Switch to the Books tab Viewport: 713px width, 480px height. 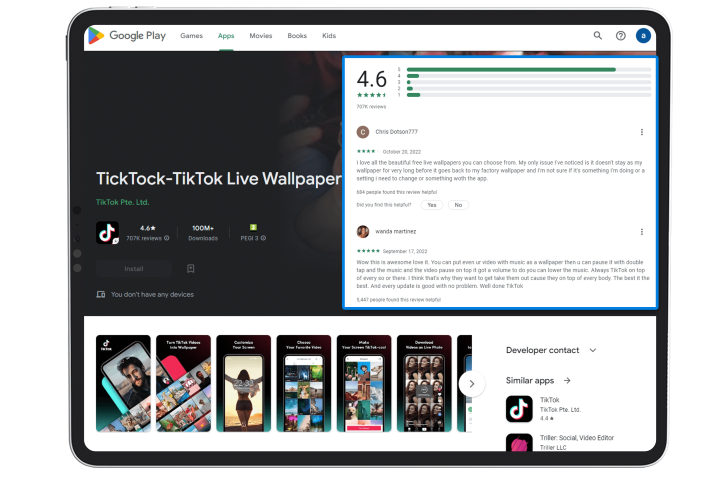[x=297, y=35]
